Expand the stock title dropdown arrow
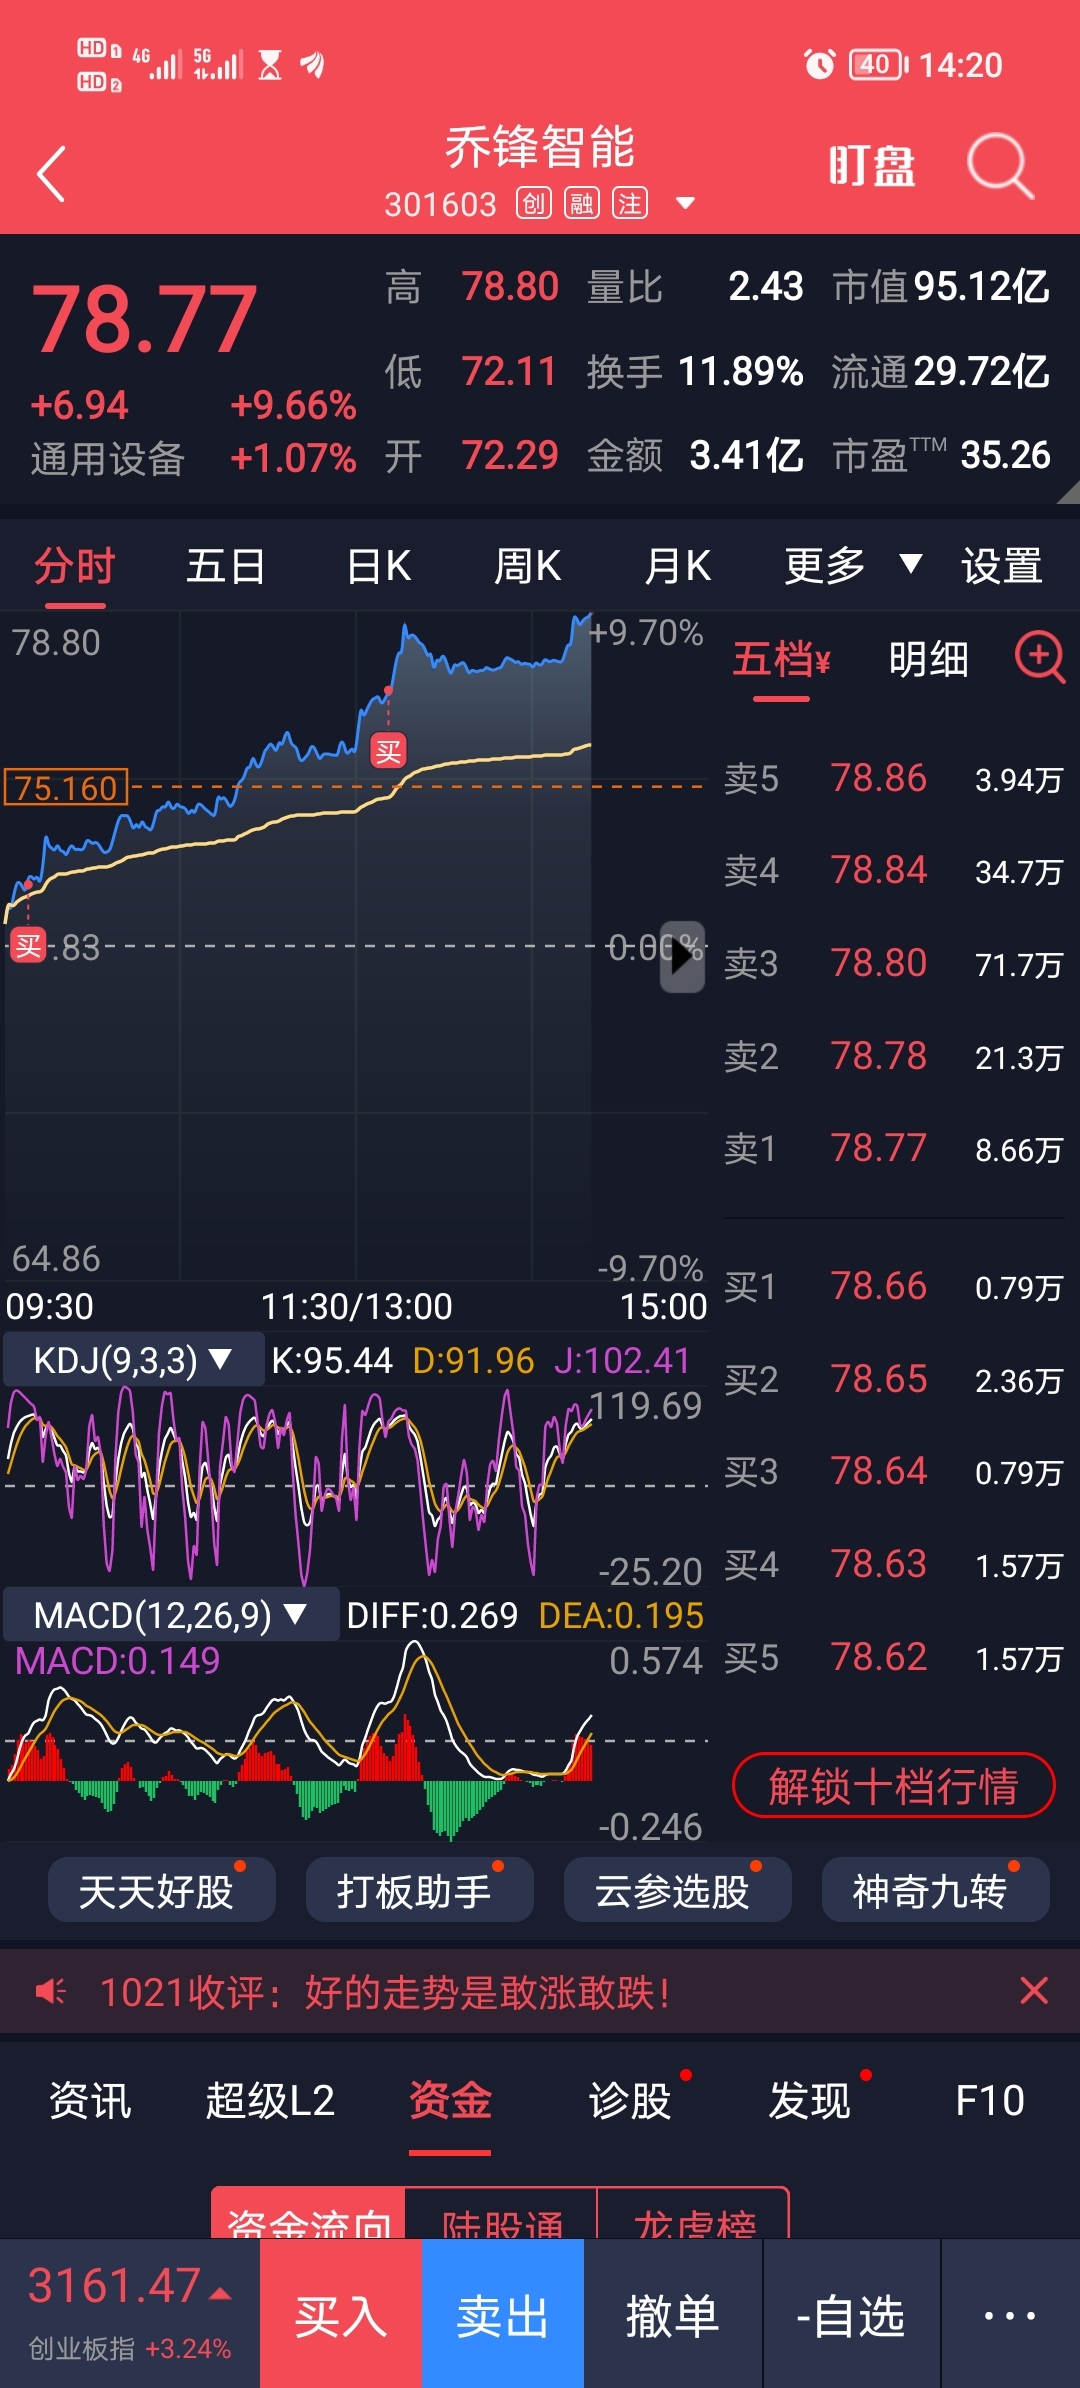This screenshot has width=1080, height=2388. click(686, 203)
